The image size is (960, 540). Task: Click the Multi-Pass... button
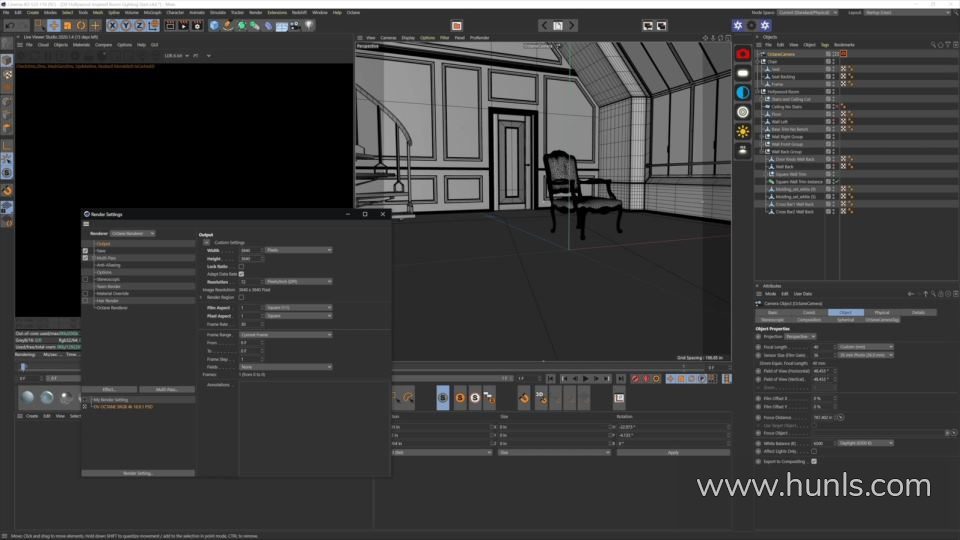[166, 389]
